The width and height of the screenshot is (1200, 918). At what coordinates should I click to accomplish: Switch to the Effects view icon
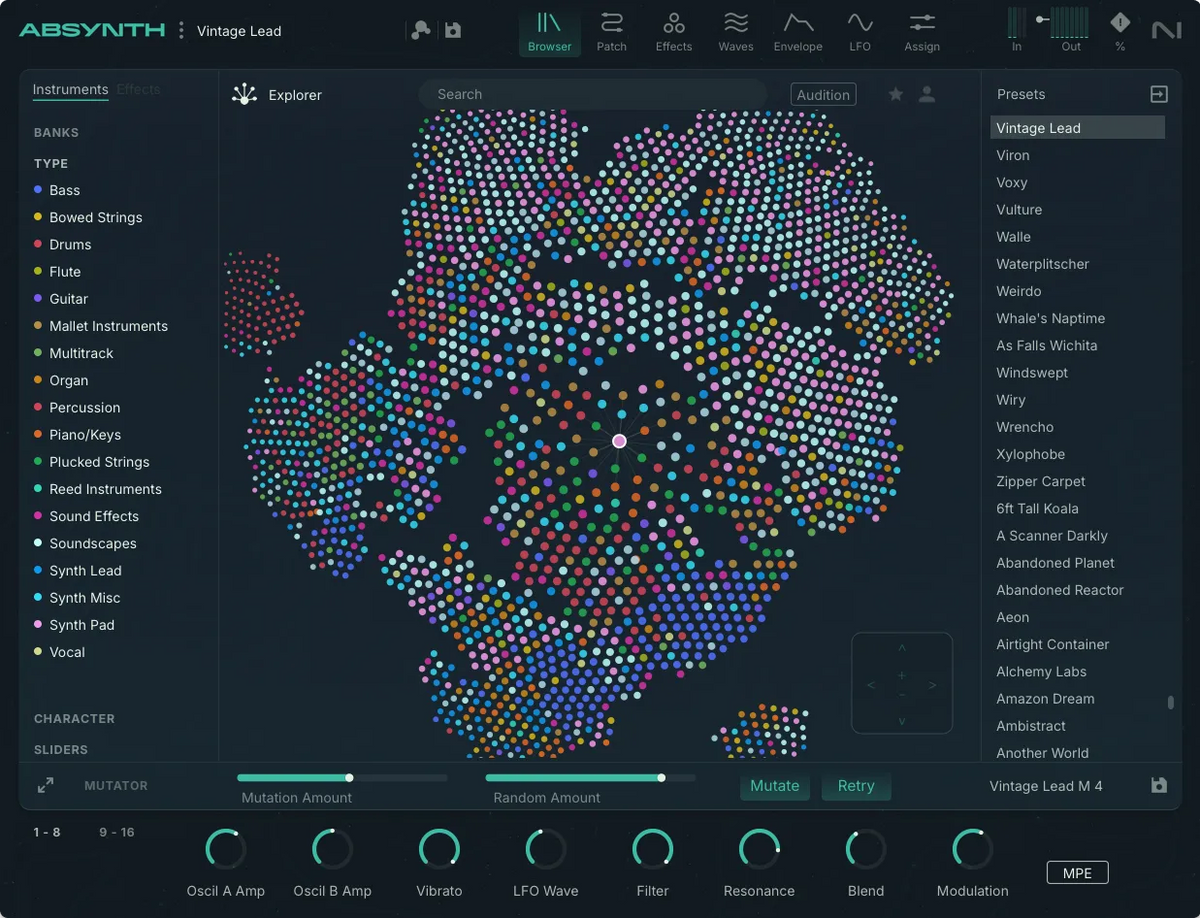(x=673, y=31)
